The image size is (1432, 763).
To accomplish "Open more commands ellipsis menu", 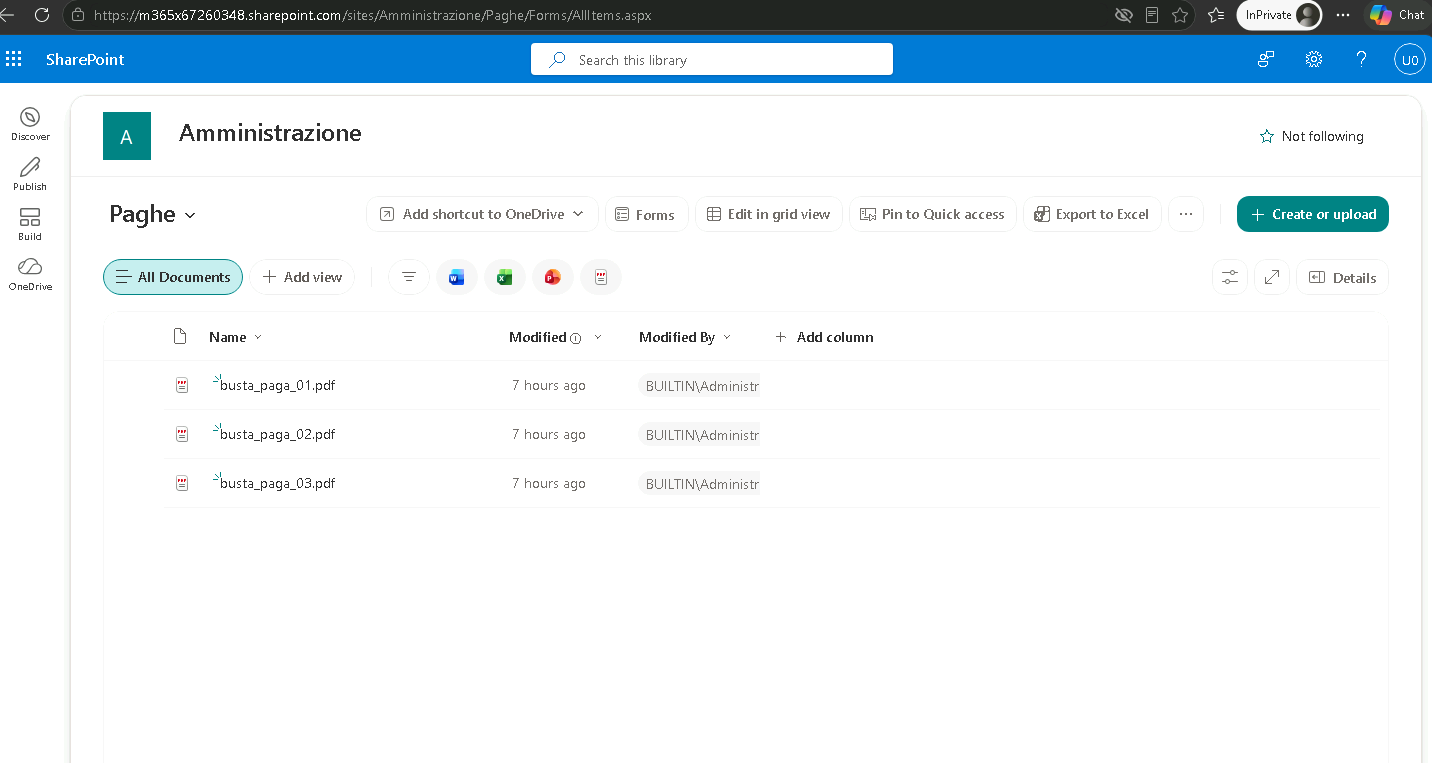I will tap(1186, 214).
